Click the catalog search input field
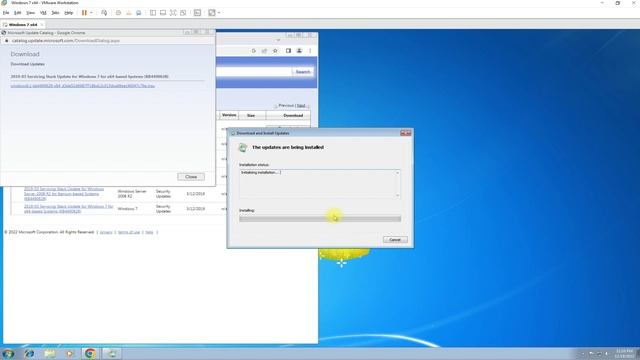The height and width of the screenshot is (360, 640). pyautogui.click(x=253, y=72)
